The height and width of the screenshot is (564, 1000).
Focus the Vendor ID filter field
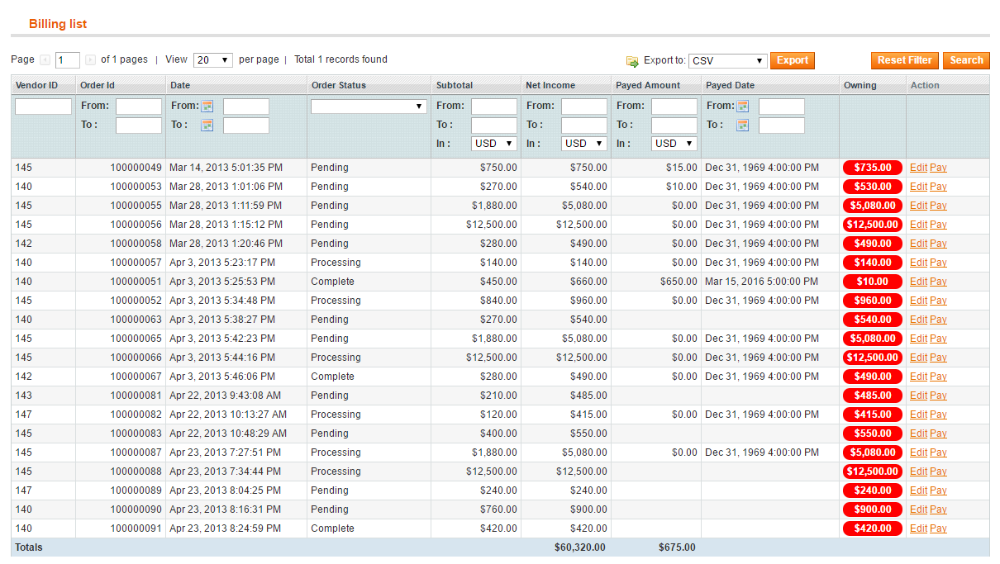tap(43, 107)
